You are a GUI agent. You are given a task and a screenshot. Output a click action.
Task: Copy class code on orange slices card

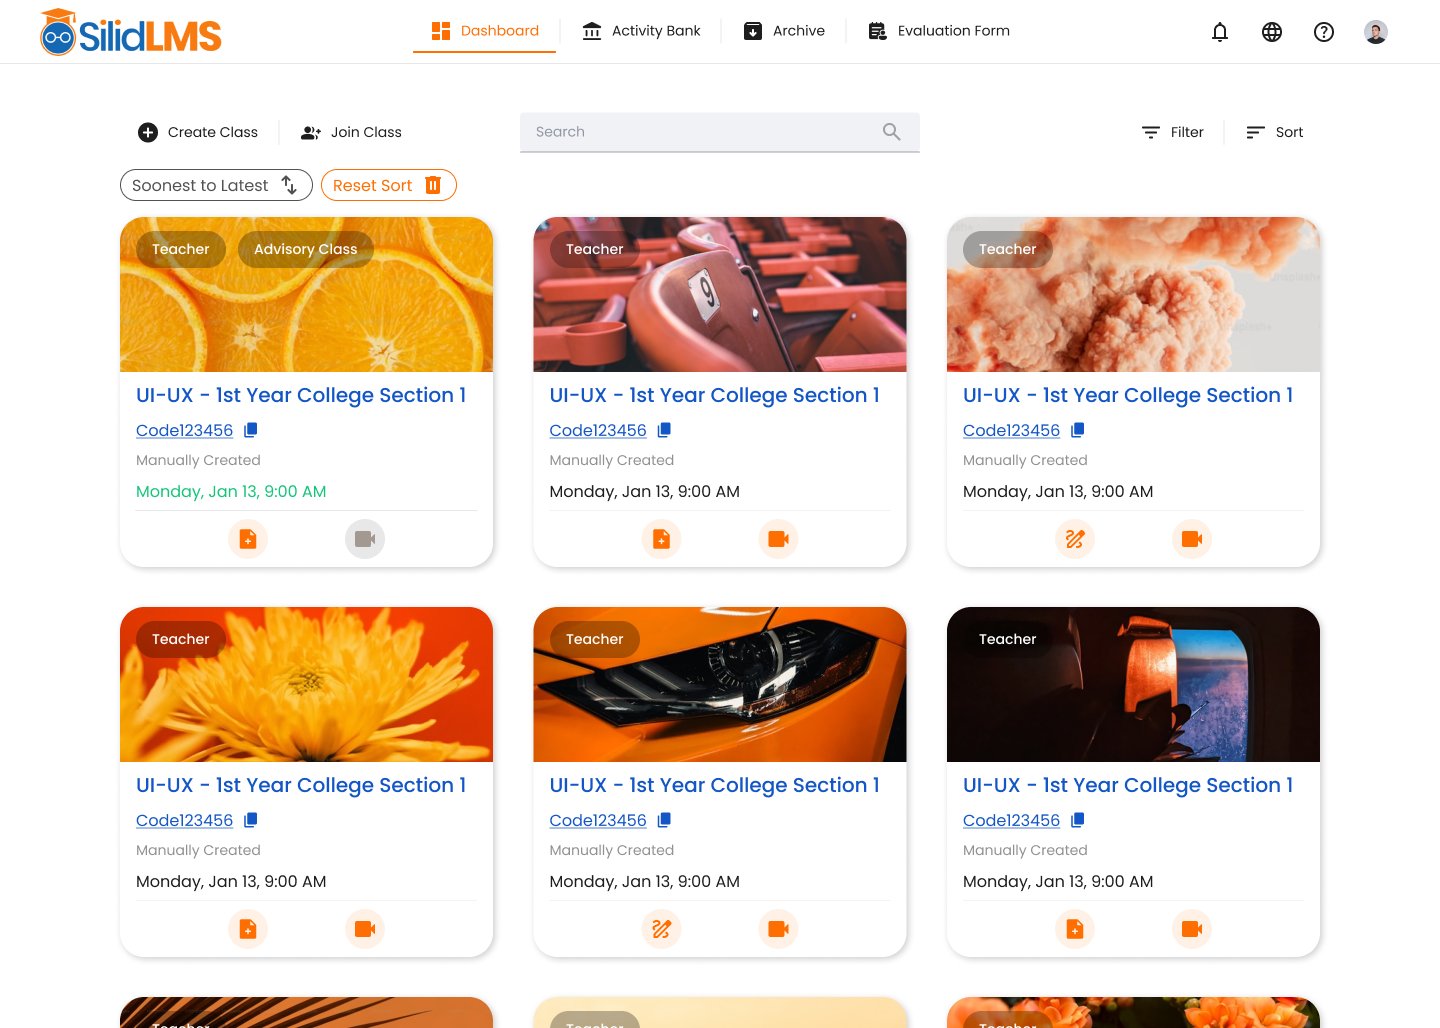pos(251,430)
